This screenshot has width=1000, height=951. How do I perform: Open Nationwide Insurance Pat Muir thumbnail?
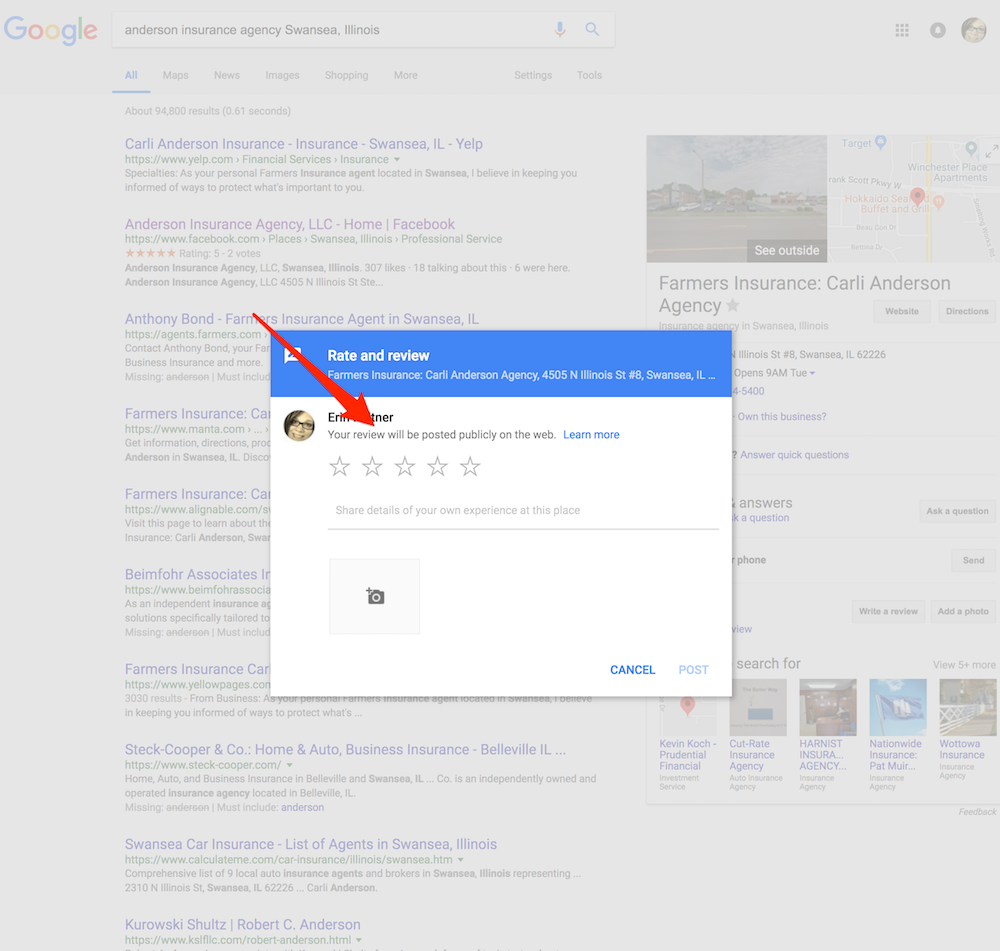pos(898,707)
